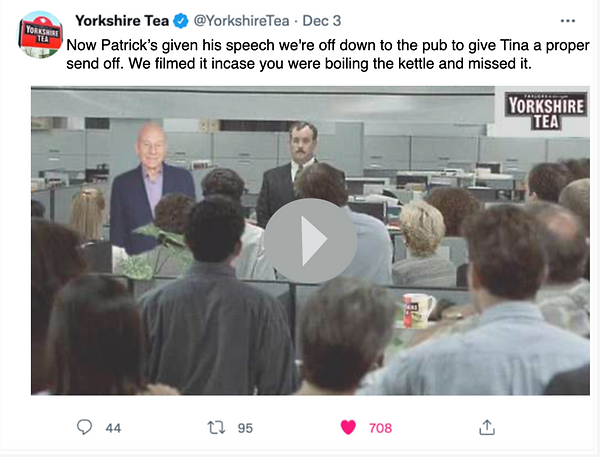The image size is (600, 457).
Task: Open the Yorkshire Tea profile avatar
Action: (x=40, y=34)
